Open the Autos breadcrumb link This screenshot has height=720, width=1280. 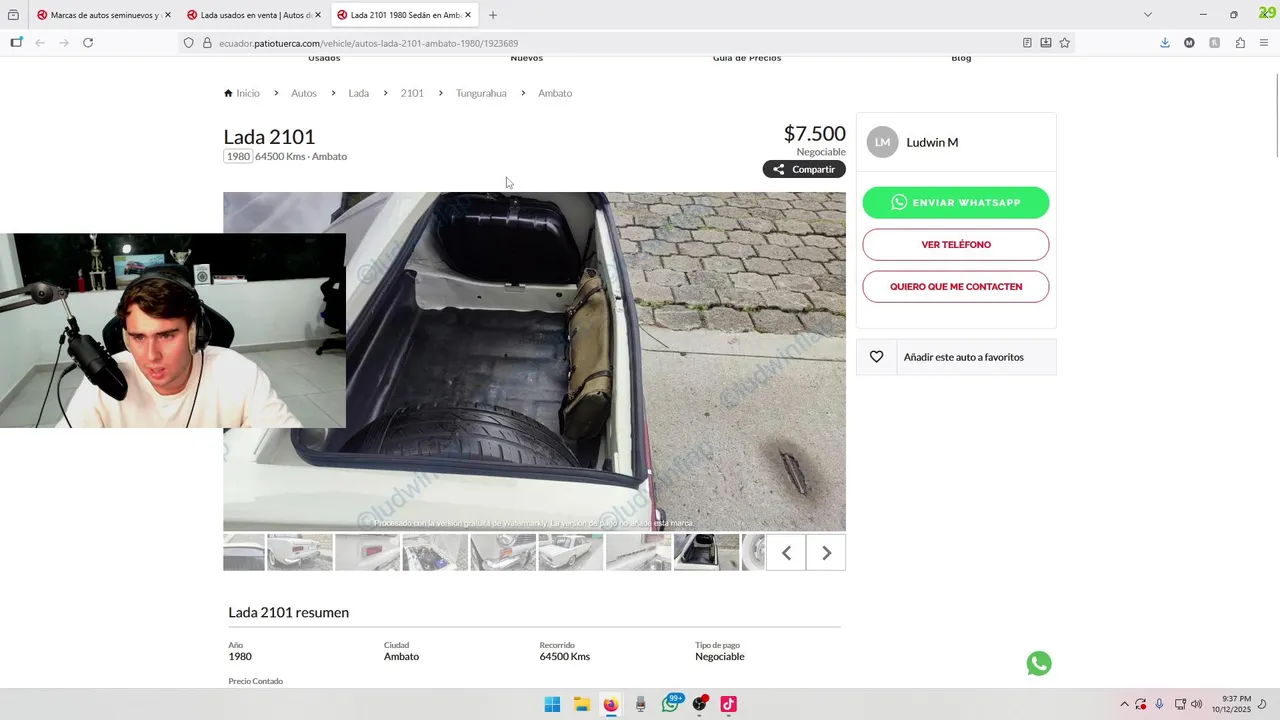304,93
